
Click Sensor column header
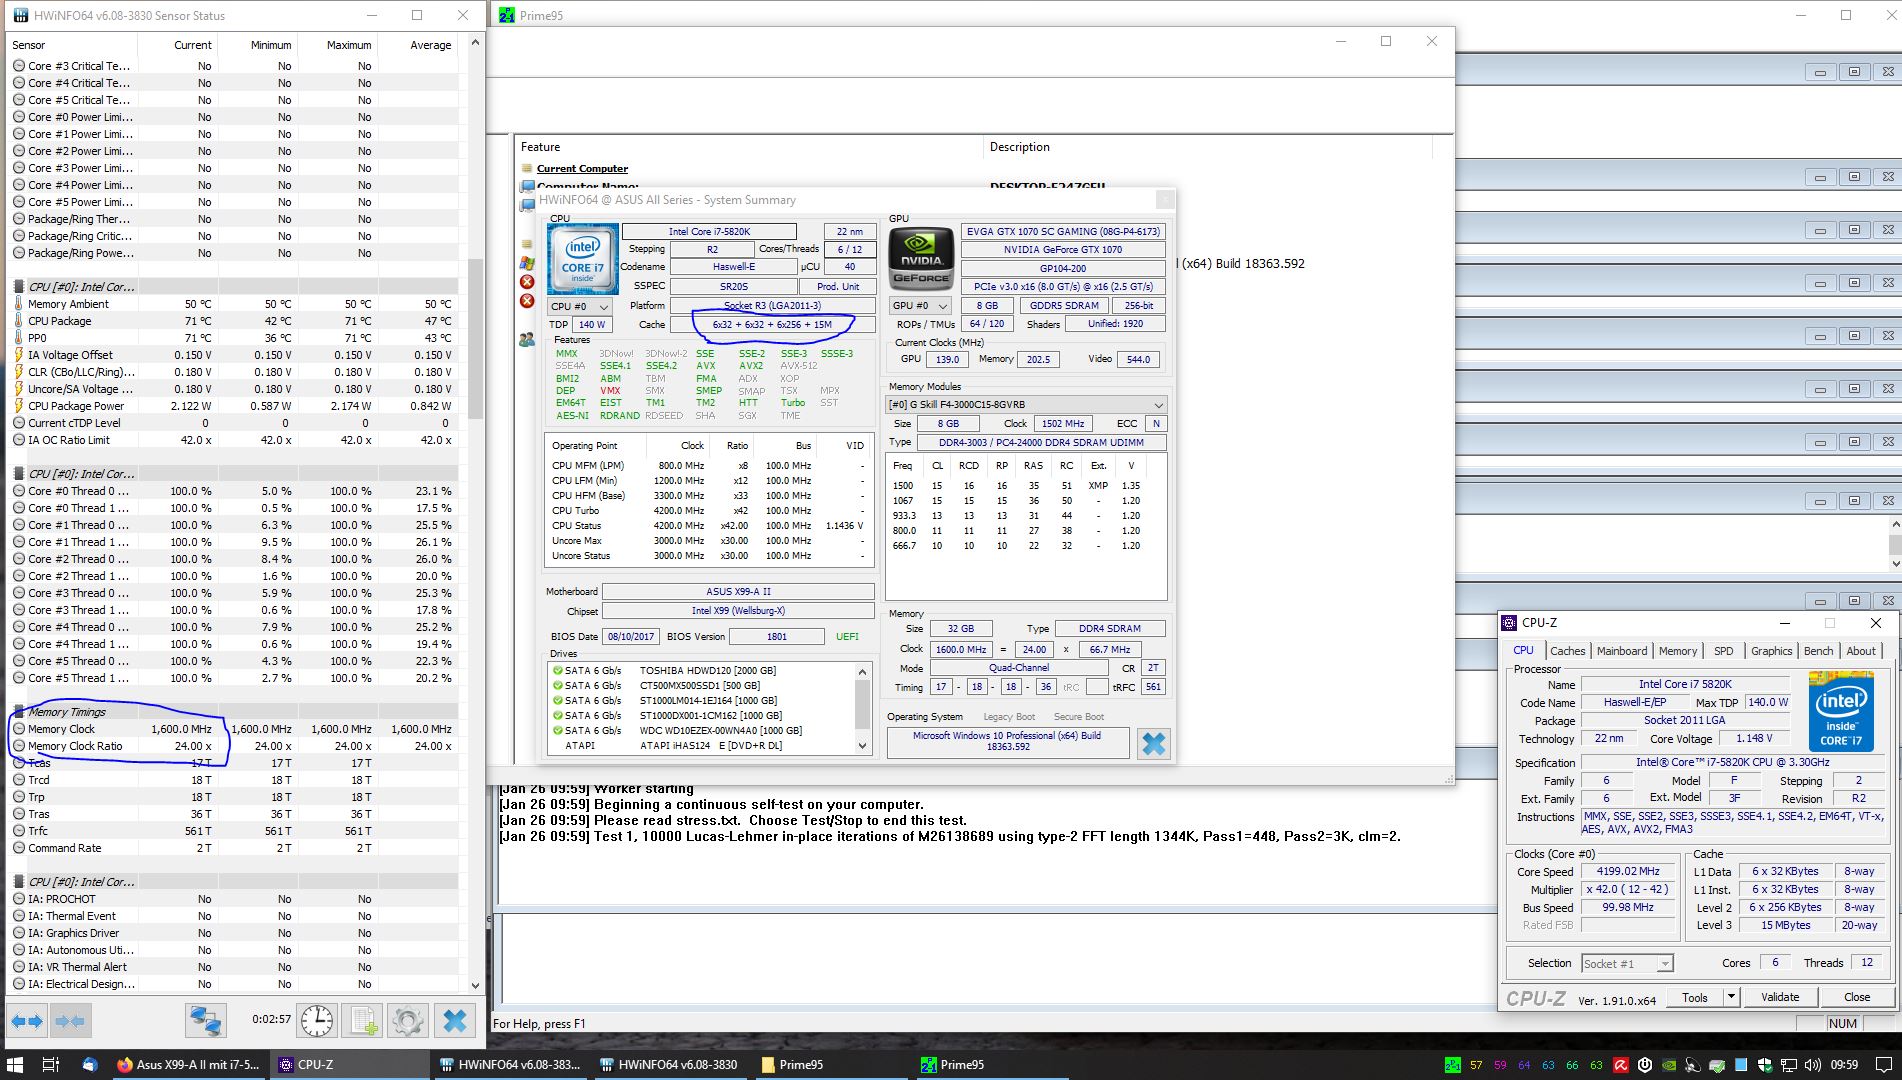(72, 45)
